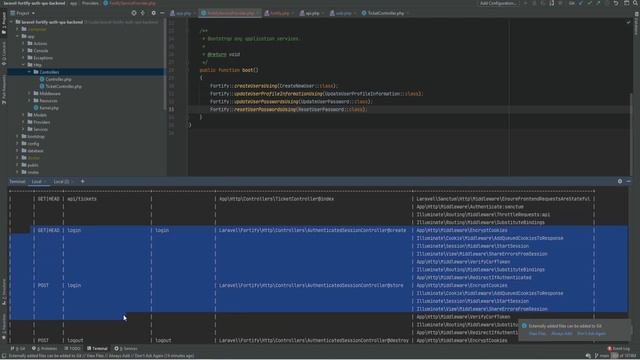Select the public folder in tree

click(x=33, y=165)
